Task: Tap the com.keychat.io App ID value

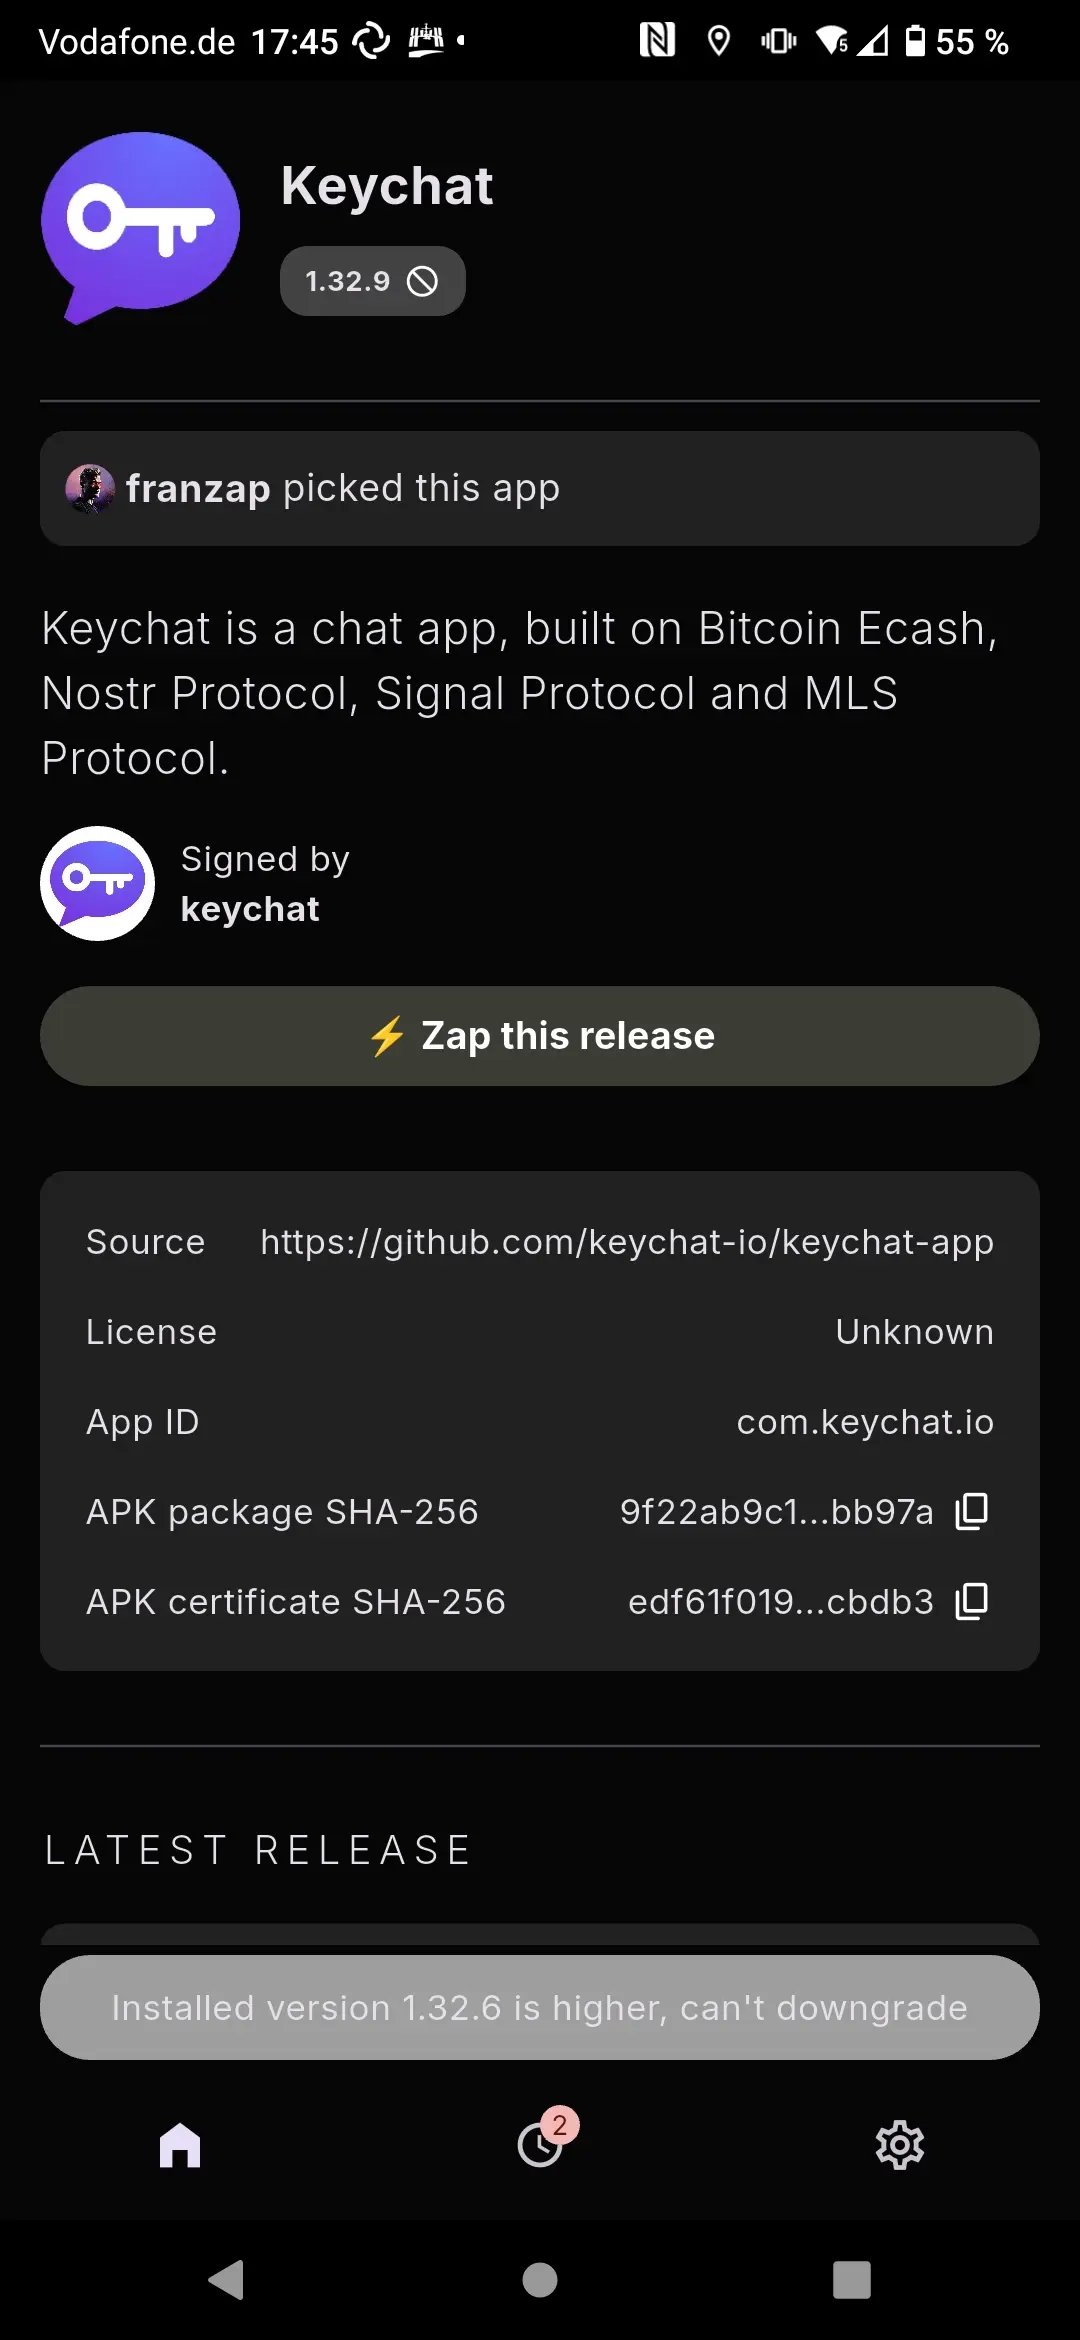Action: point(865,1422)
